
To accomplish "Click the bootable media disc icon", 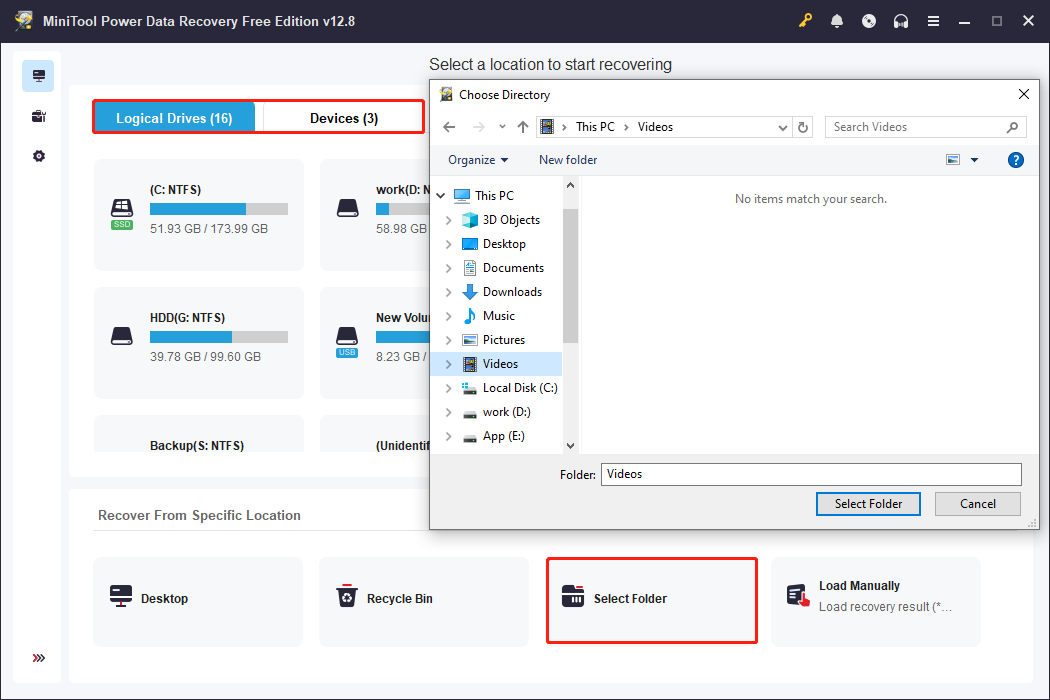I will coord(869,20).
